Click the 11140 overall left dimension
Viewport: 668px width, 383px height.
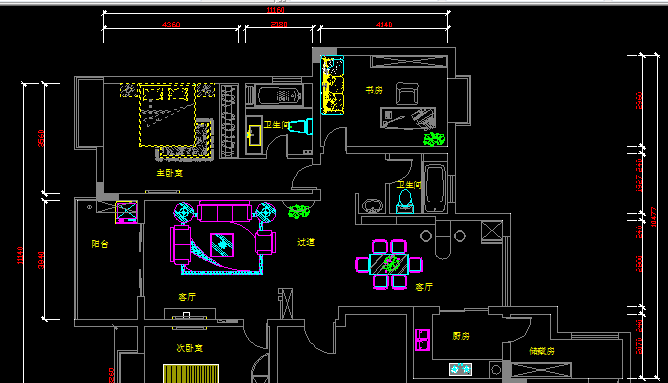pyautogui.click(x=20, y=255)
